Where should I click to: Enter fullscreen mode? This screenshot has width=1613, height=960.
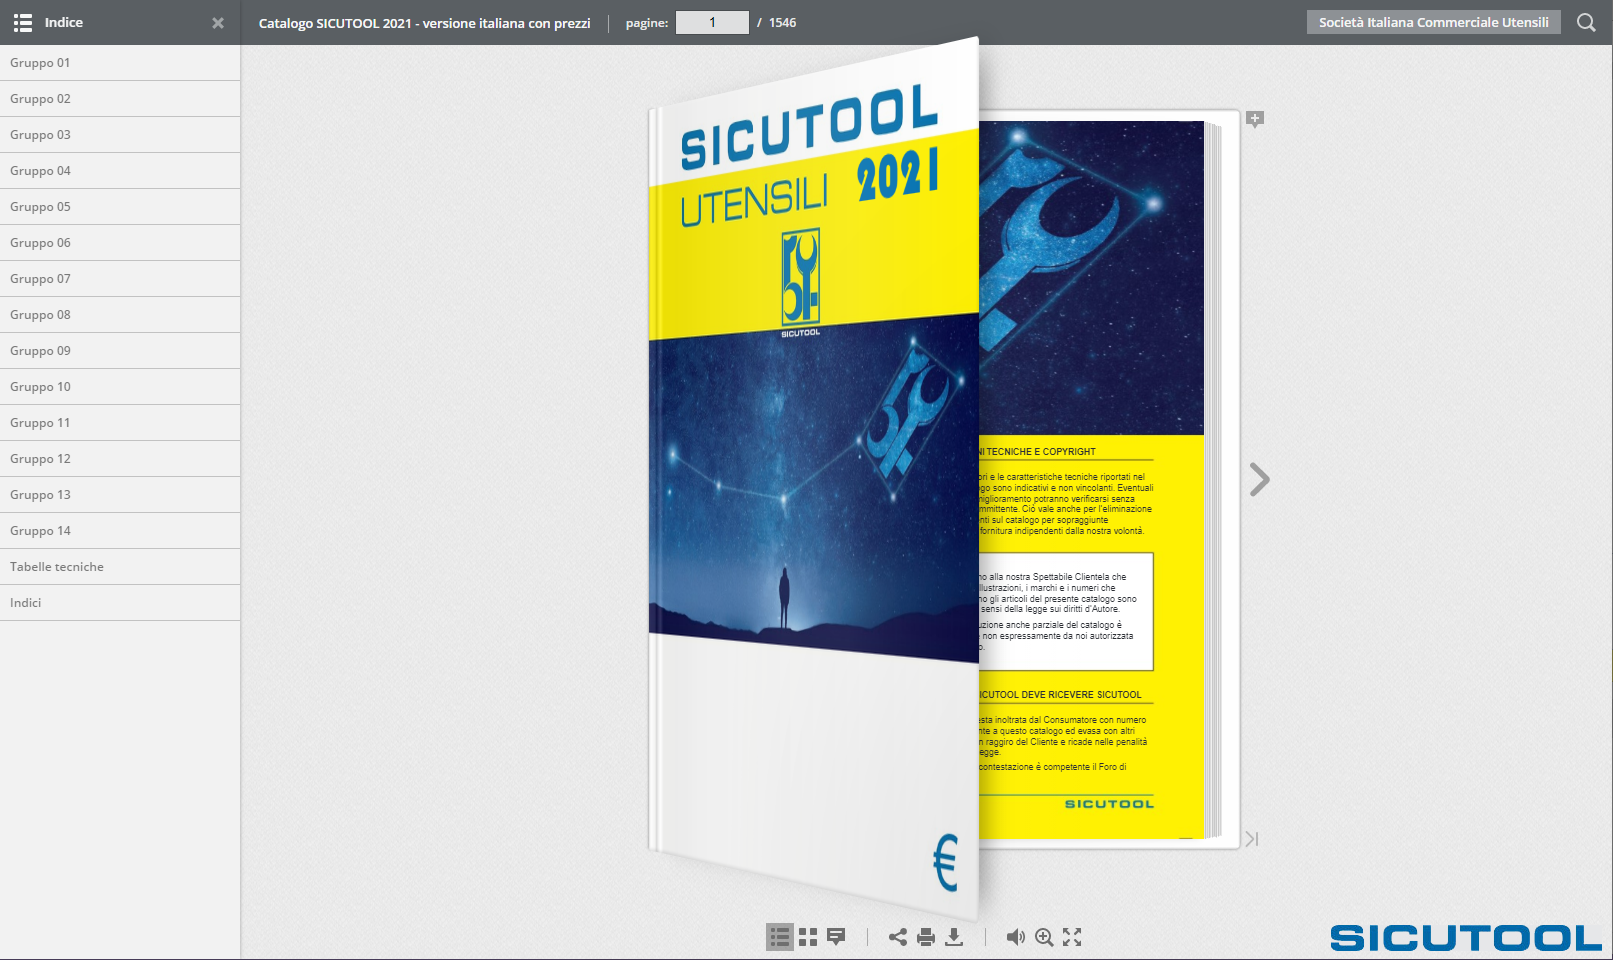pyautogui.click(x=1072, y=937)
